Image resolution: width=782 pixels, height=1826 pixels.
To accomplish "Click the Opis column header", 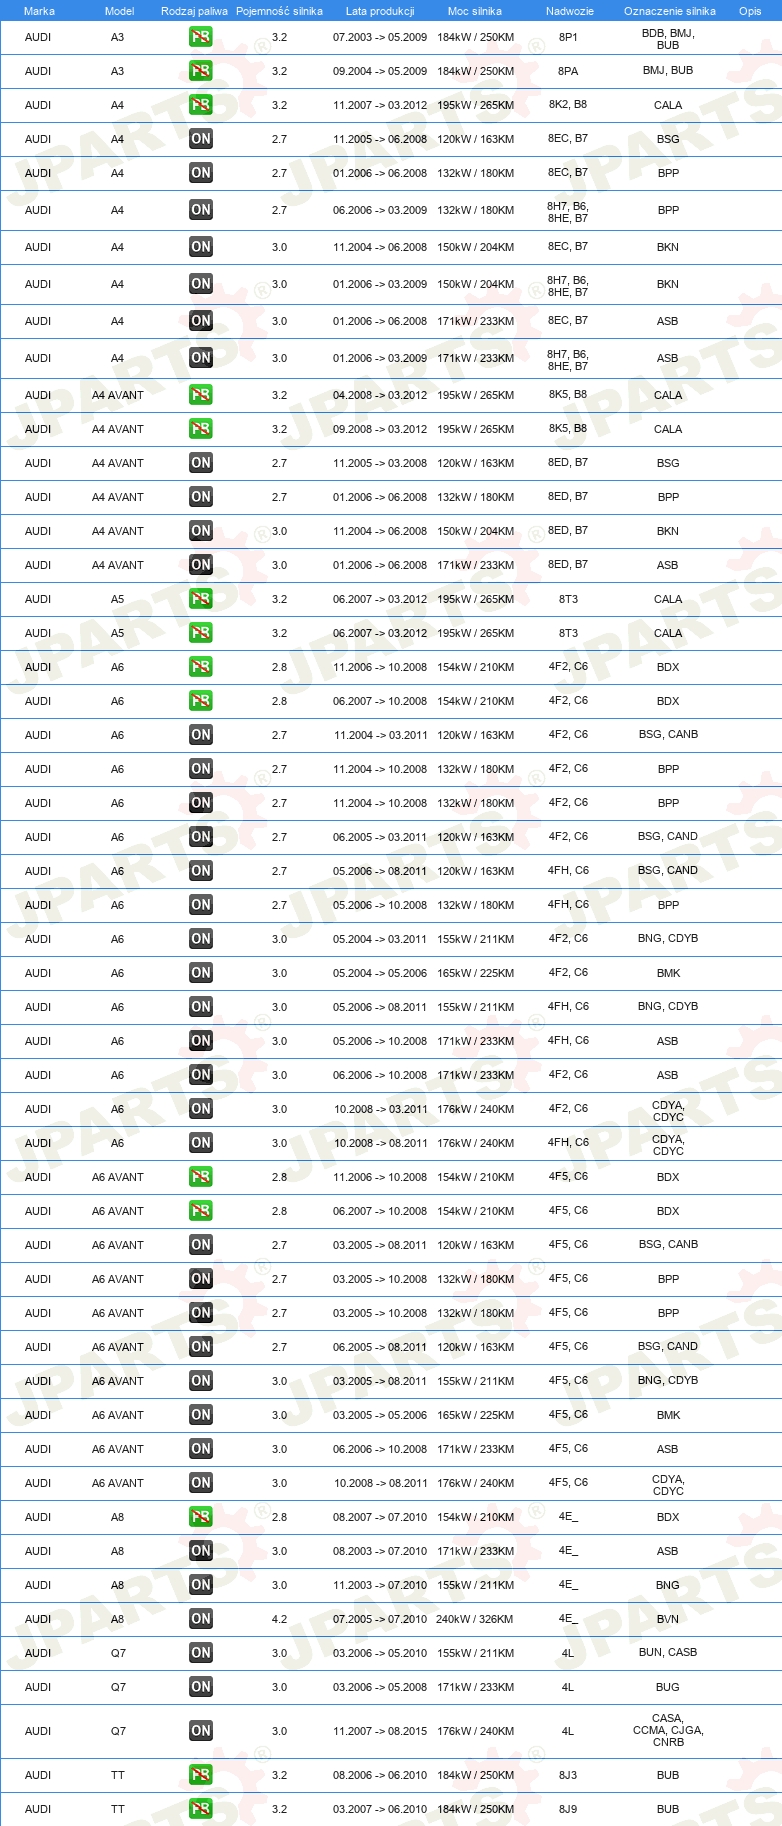I will click(750, 11).
